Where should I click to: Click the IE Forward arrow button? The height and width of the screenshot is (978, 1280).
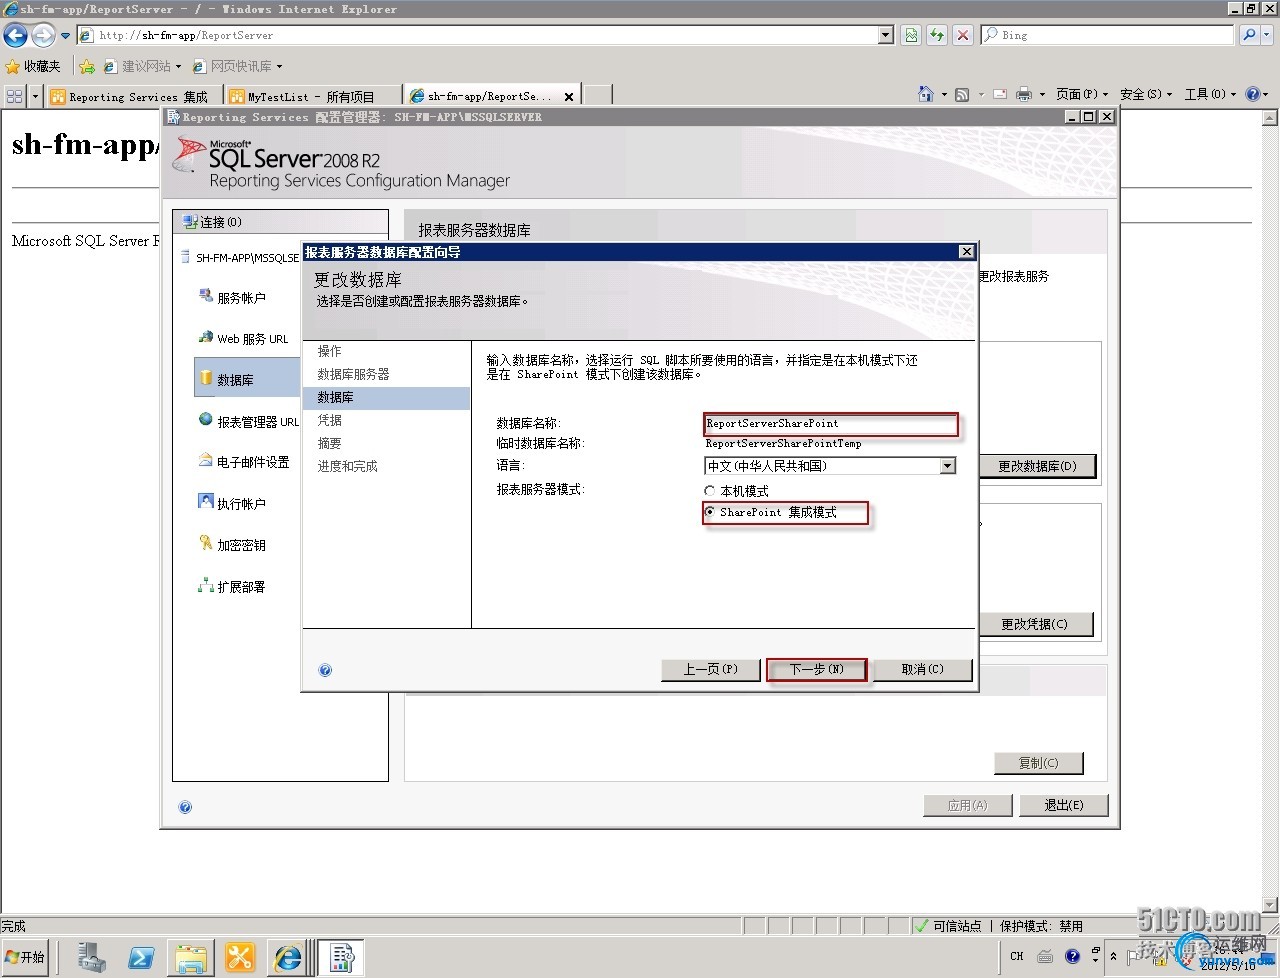[43, 36]
